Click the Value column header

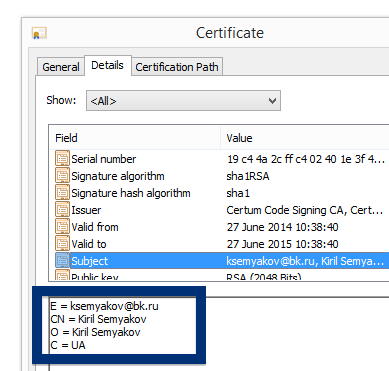click(305, 138)
